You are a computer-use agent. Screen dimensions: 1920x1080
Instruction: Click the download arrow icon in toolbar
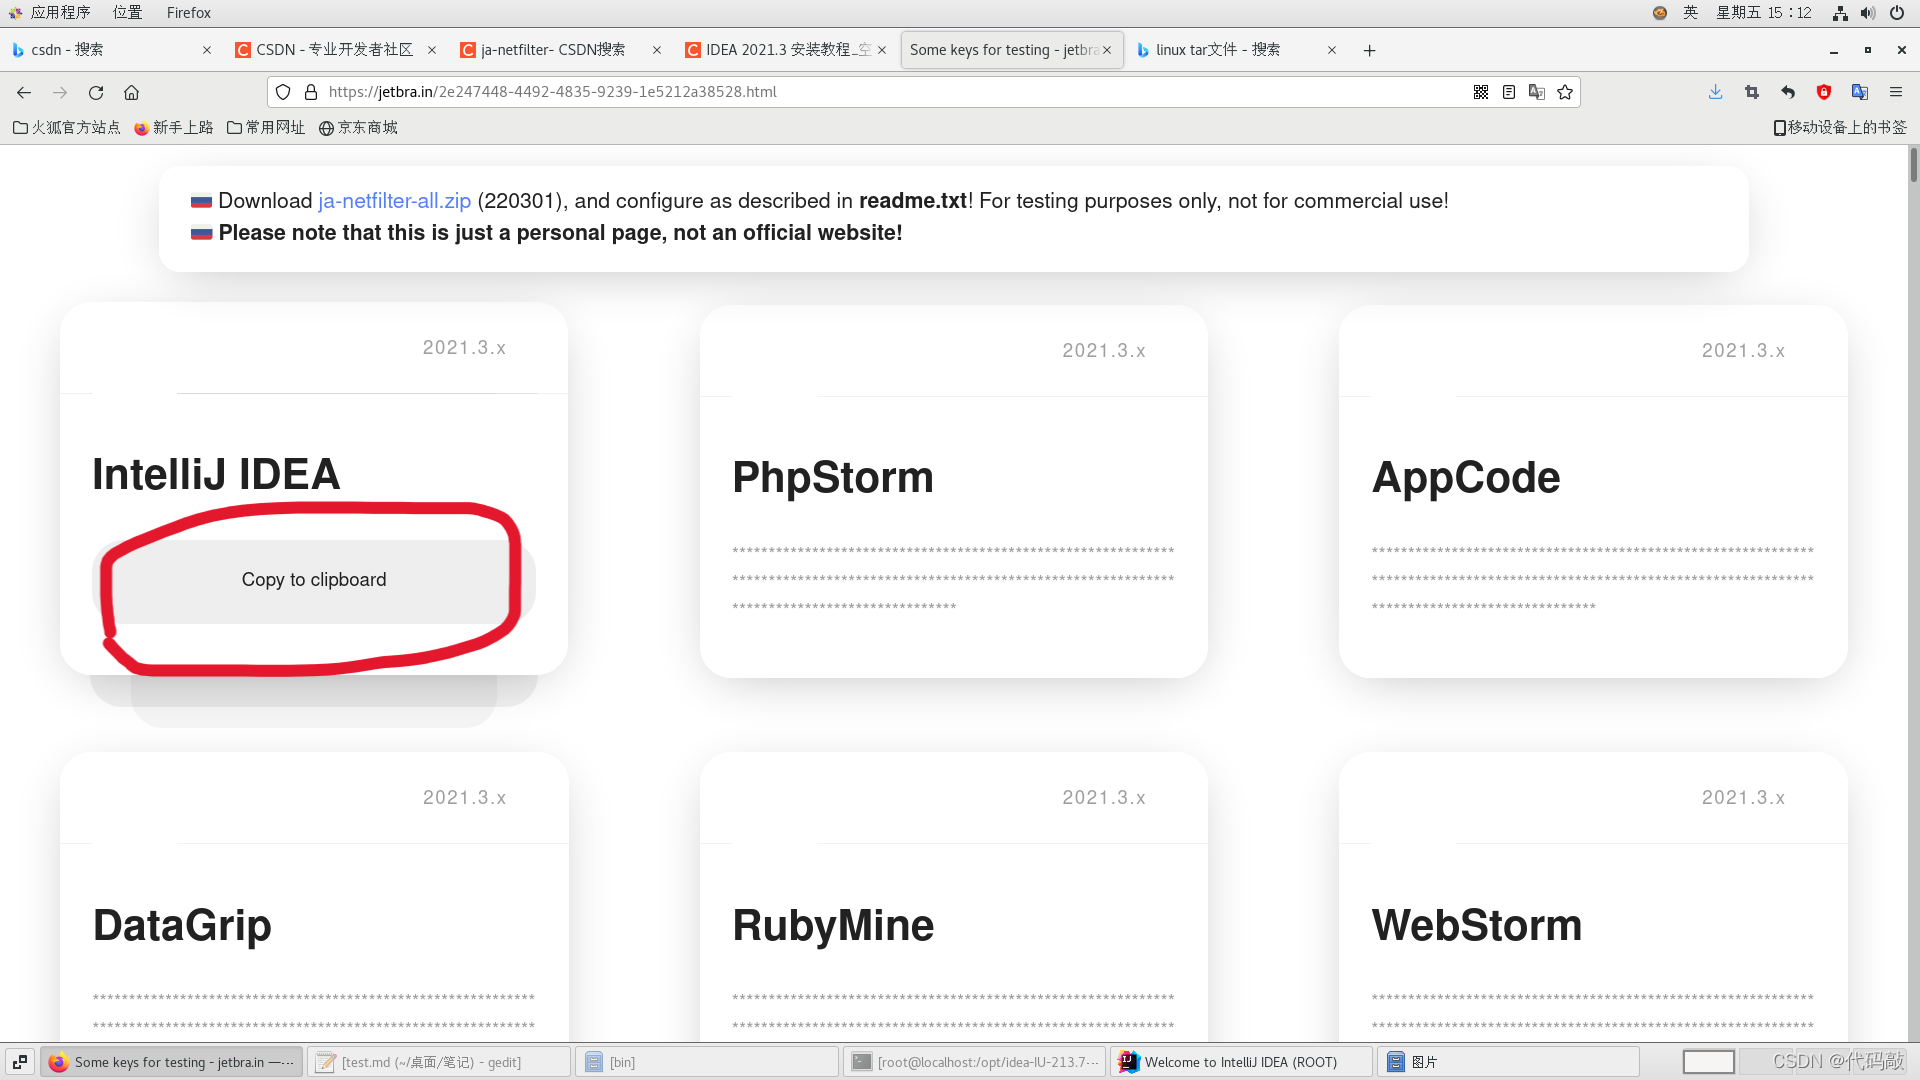[x=1716, y=91]
